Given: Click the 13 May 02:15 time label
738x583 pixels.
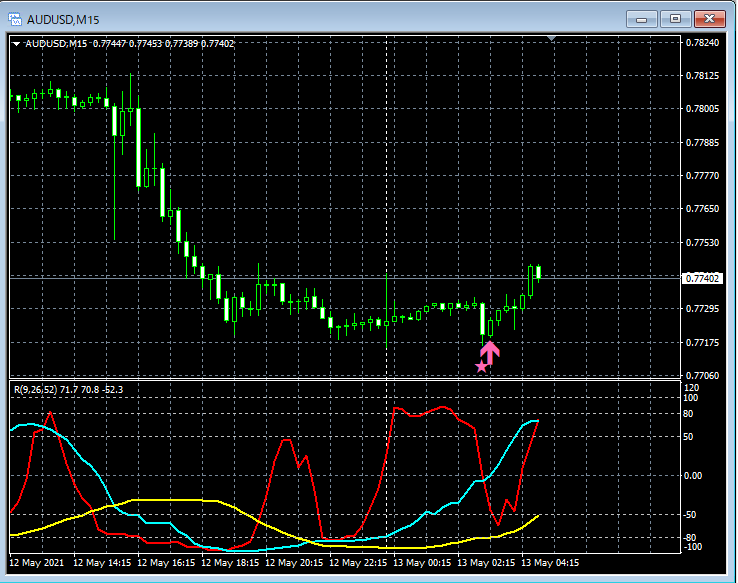Looking at the screenshot, I should [x=486, y=563].
